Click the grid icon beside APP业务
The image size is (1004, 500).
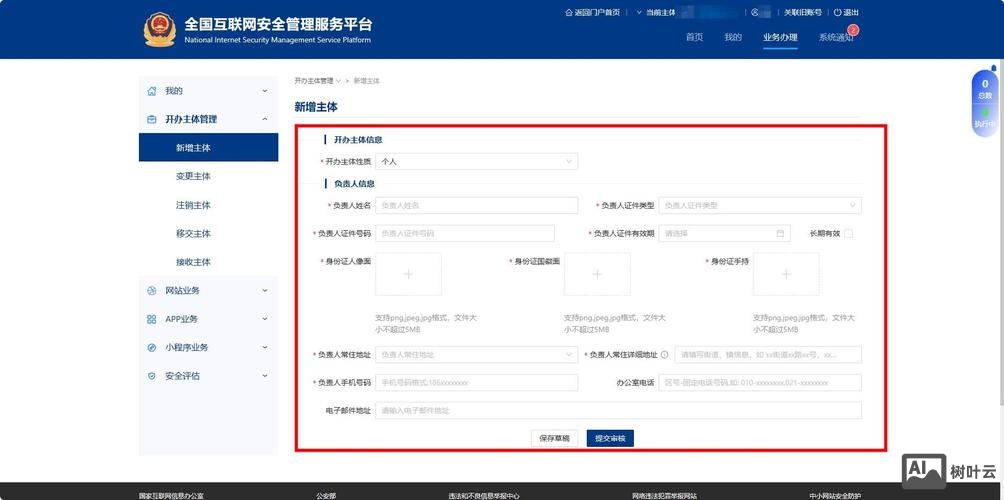[x=152, y=319]
